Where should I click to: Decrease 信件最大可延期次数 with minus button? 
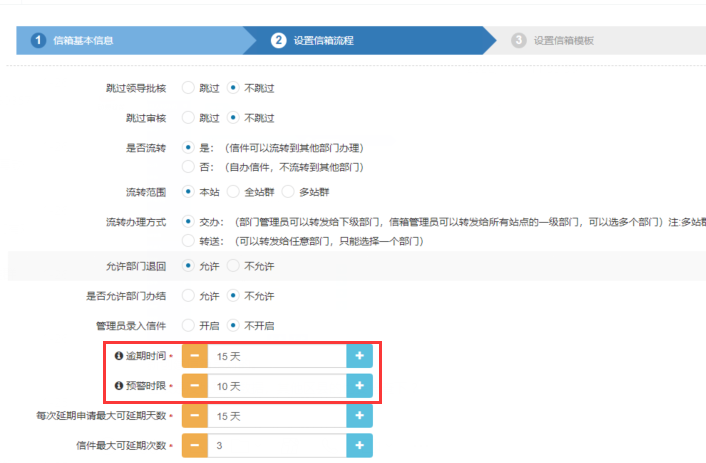[194, 445]
